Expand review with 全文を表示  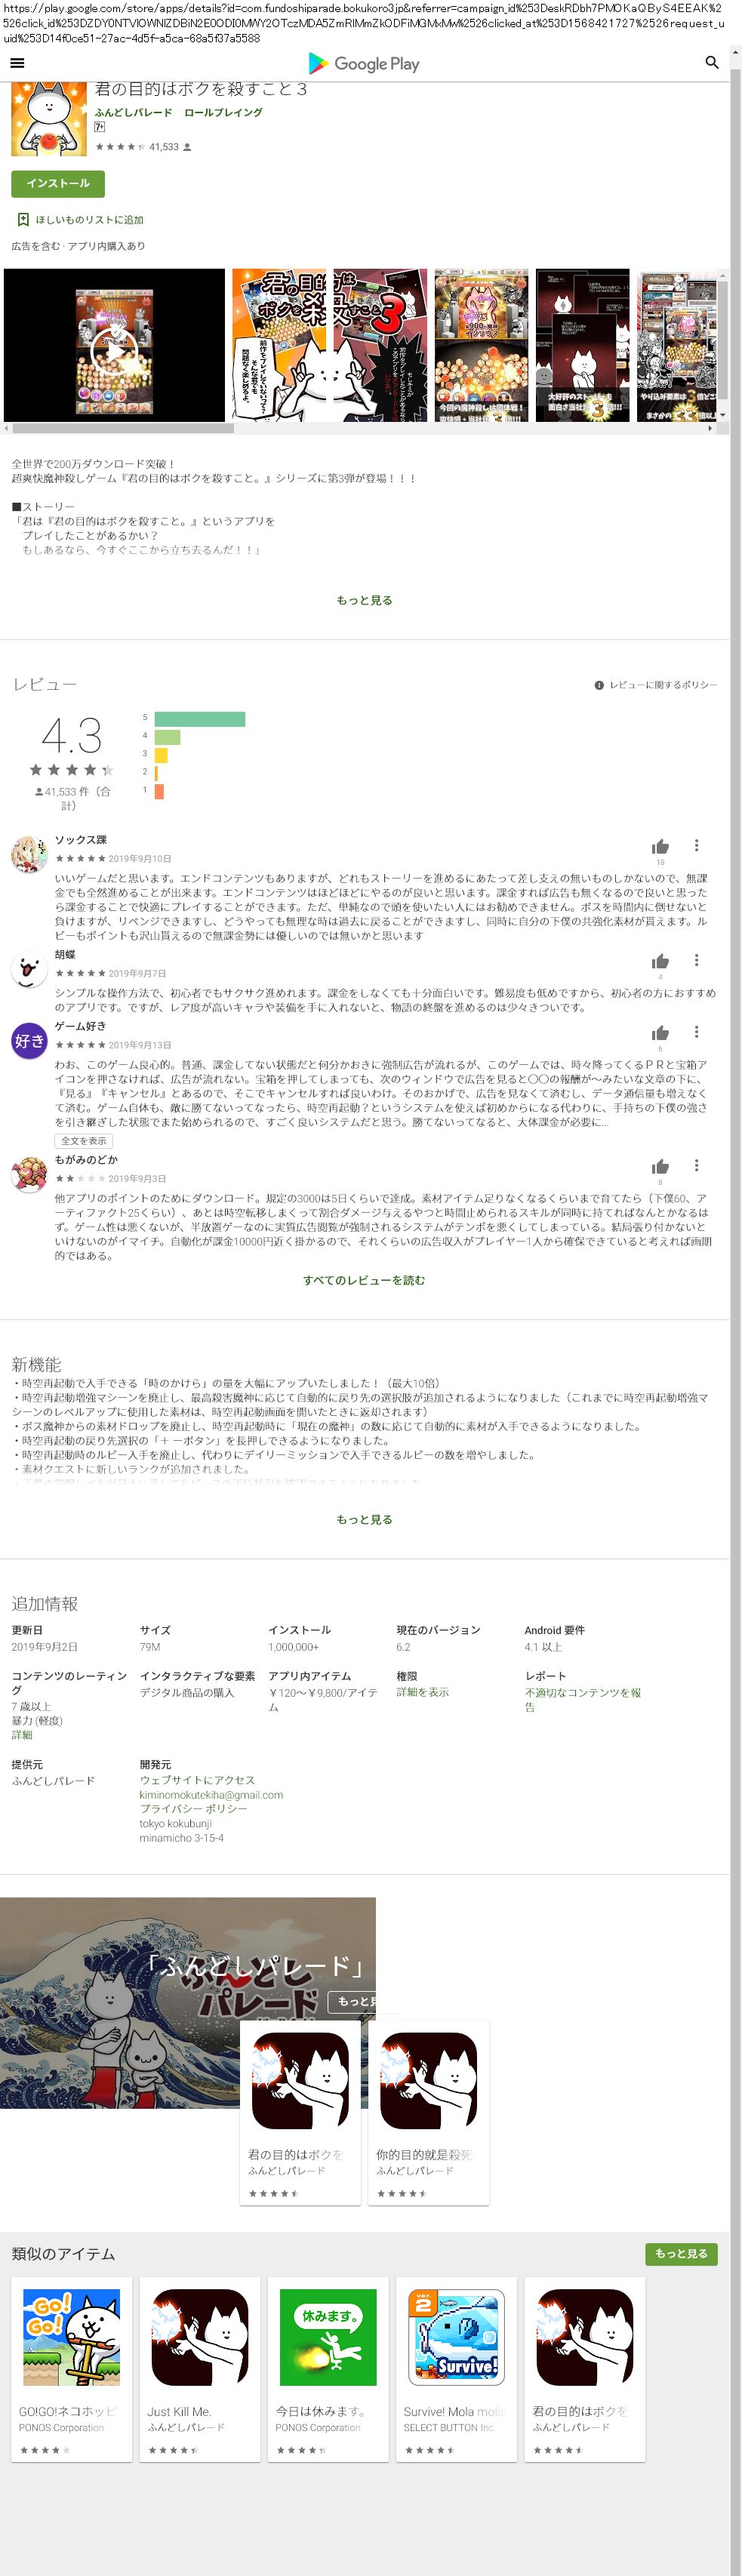click(x=83, y=1141)
